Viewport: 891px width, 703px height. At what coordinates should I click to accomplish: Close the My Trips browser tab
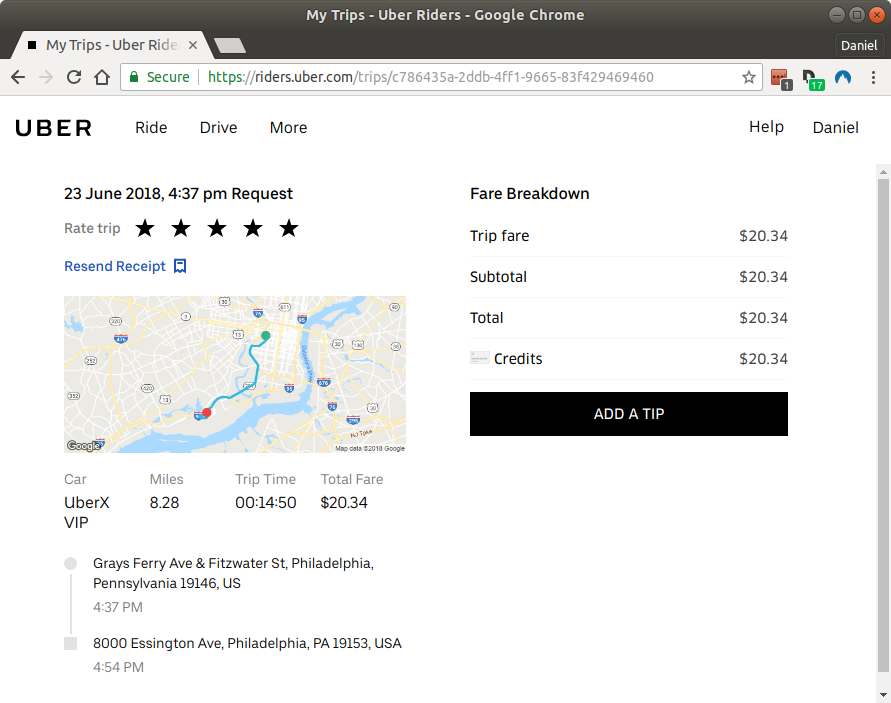(x=193, y=45)
